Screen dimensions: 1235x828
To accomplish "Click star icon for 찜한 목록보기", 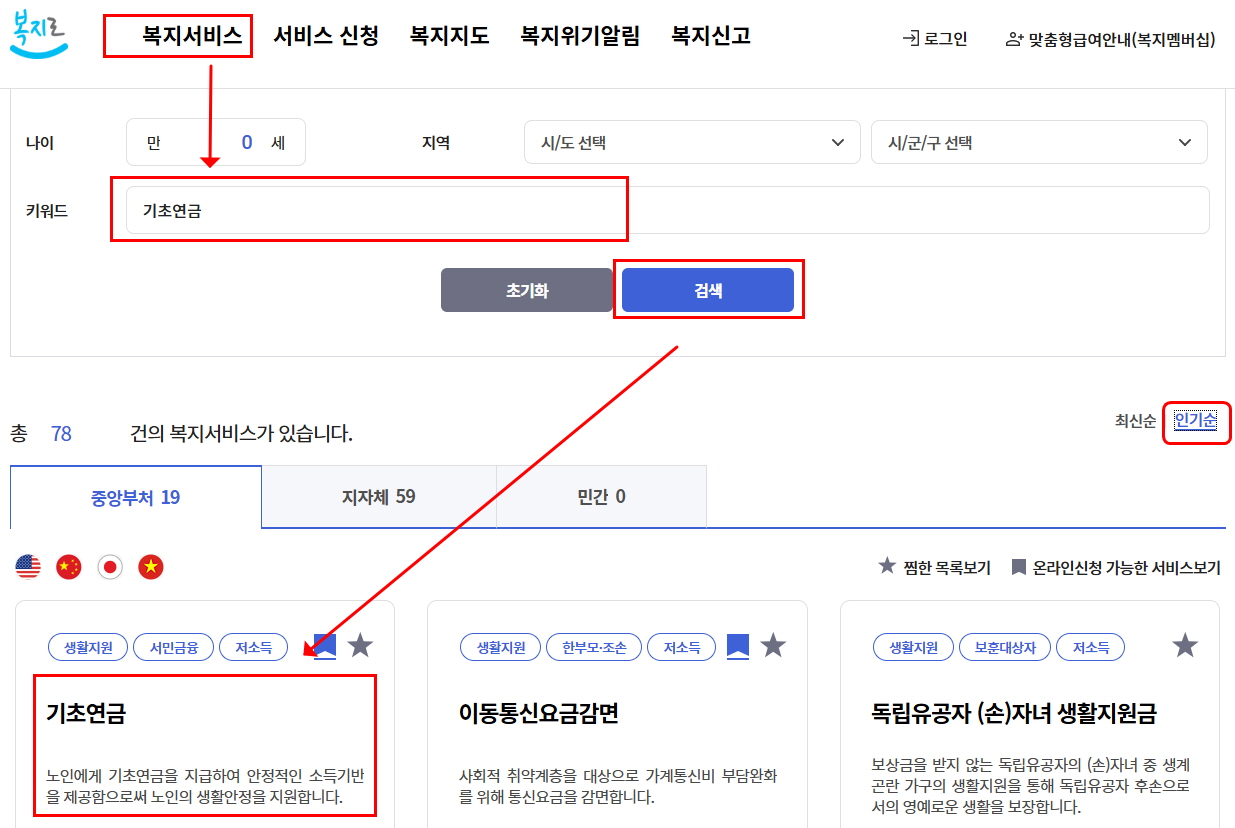I will 888,566.
